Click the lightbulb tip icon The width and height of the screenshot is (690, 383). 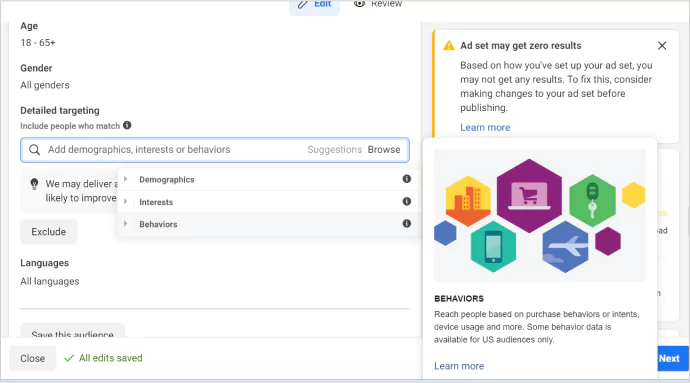coord(34,184)
